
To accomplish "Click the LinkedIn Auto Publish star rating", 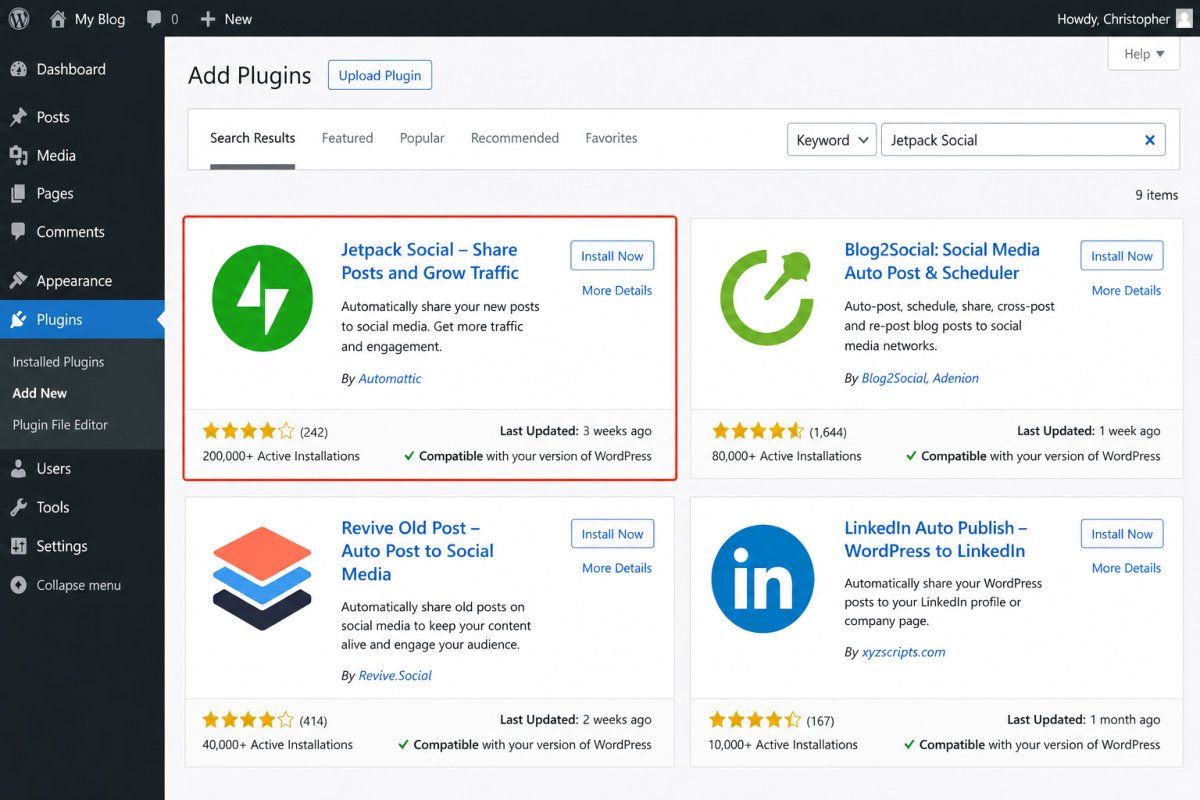I will (x=756, y=720).
